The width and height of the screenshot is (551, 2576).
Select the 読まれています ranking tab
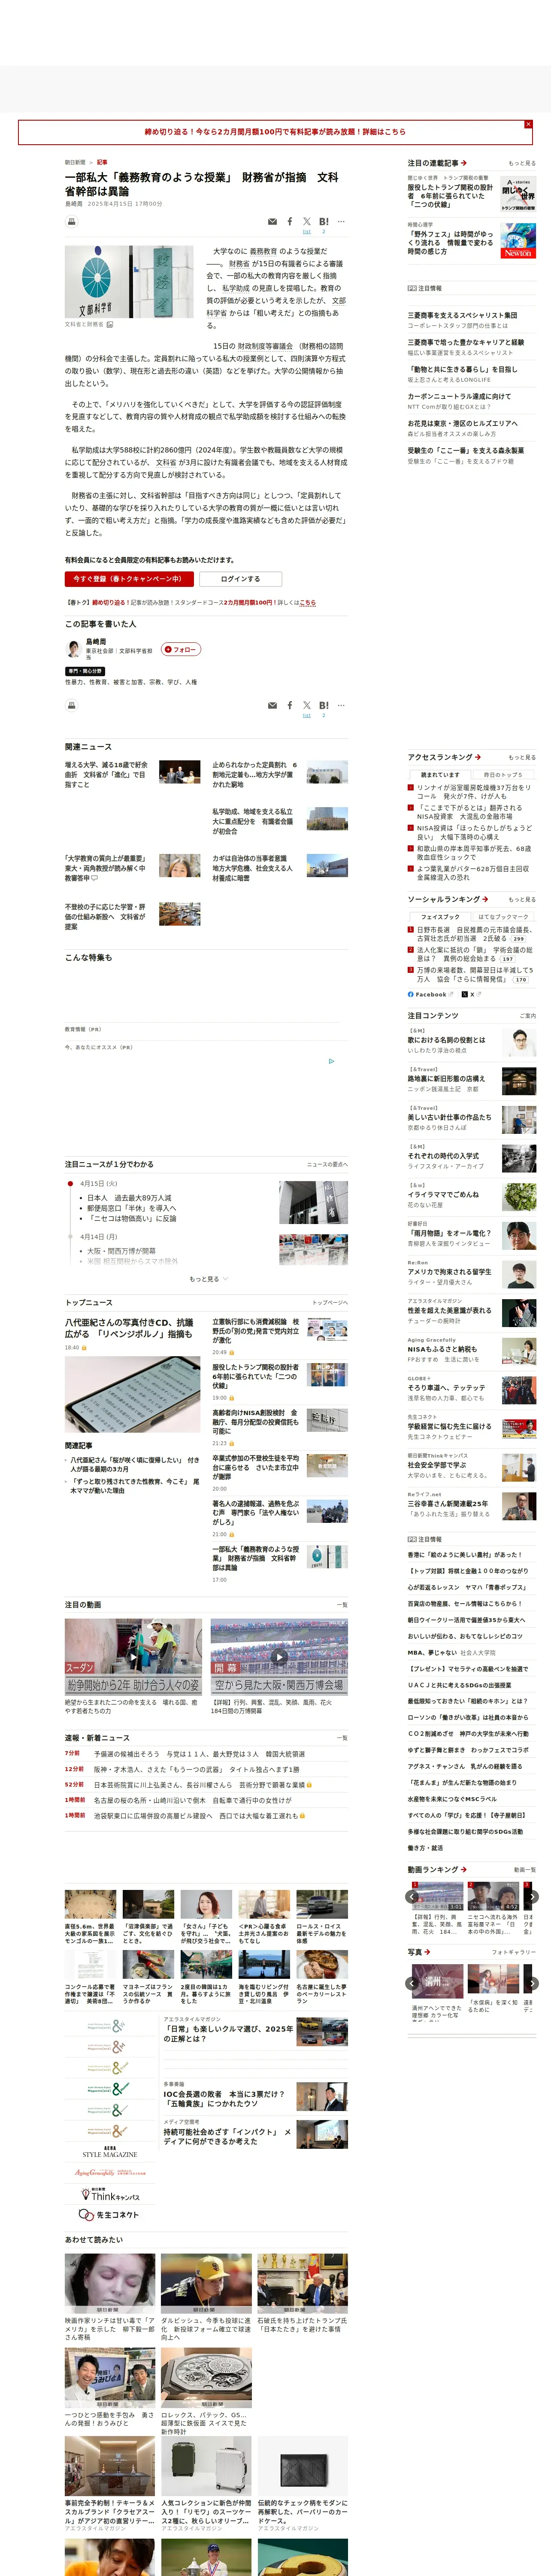click(440, 775)
